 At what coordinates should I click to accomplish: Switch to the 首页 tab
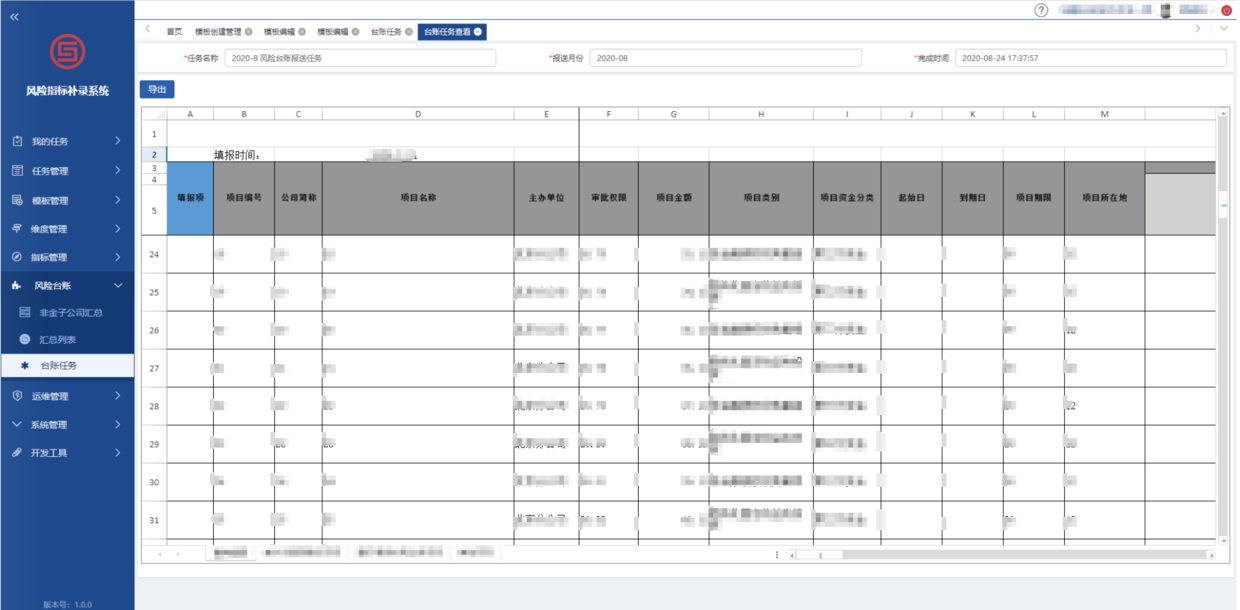tap(174, 32)
